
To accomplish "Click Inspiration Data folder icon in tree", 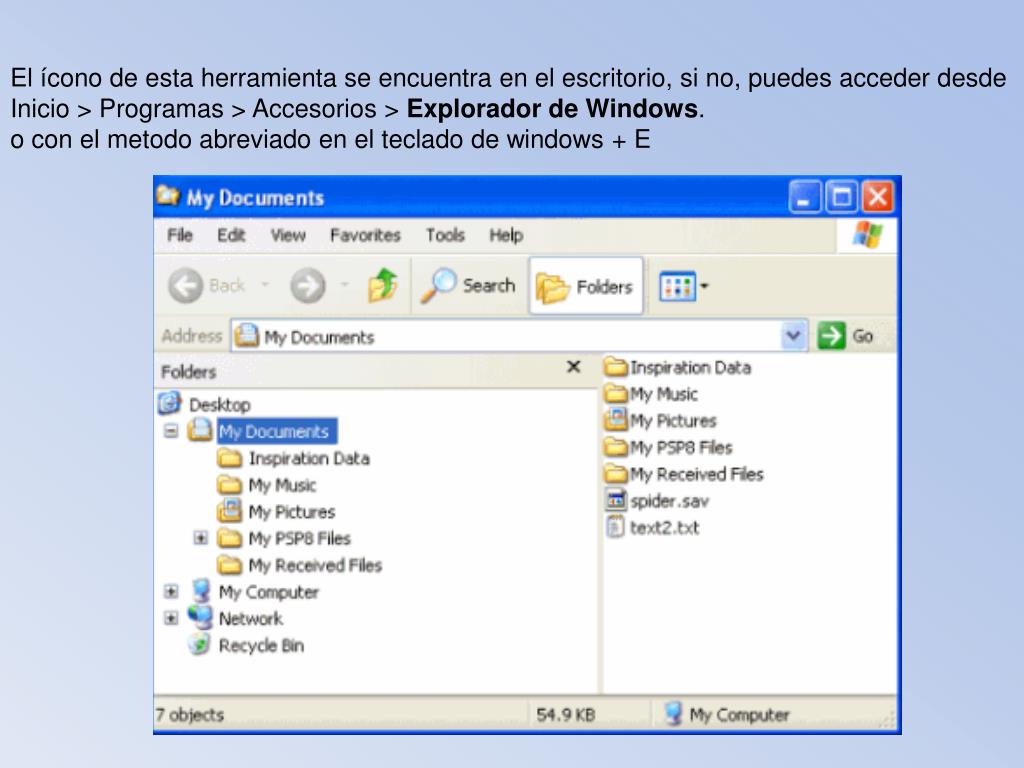I will click(x=229, y=458).
